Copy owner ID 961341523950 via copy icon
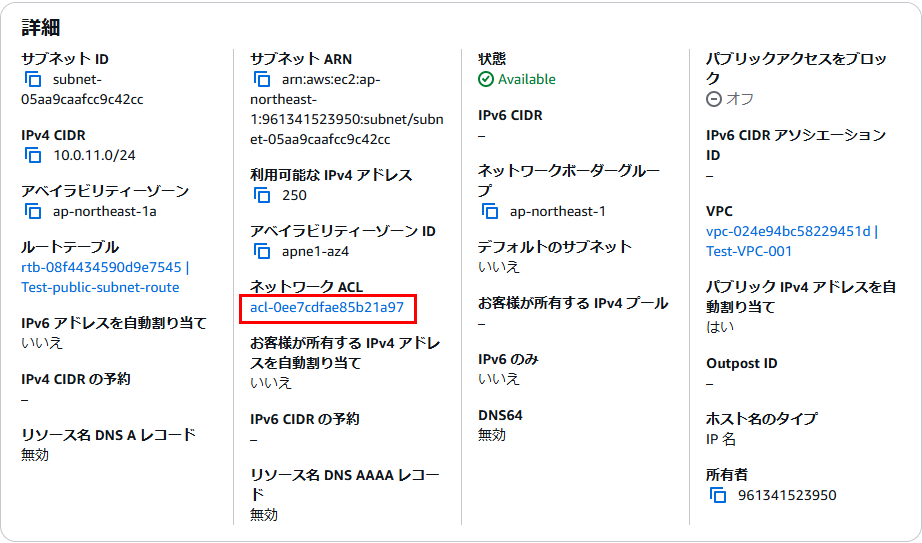 click(718, 495)
